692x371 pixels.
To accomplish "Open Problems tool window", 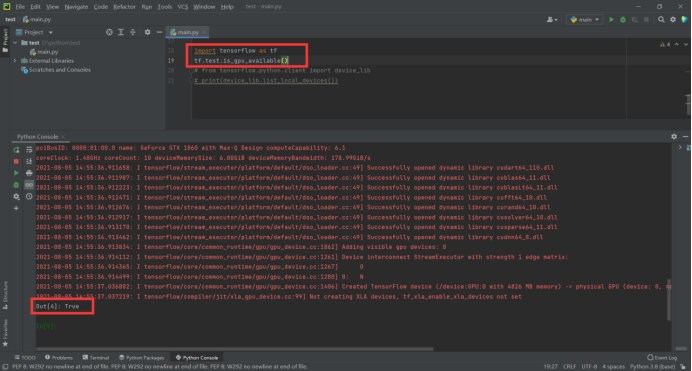I will [59, 358].
